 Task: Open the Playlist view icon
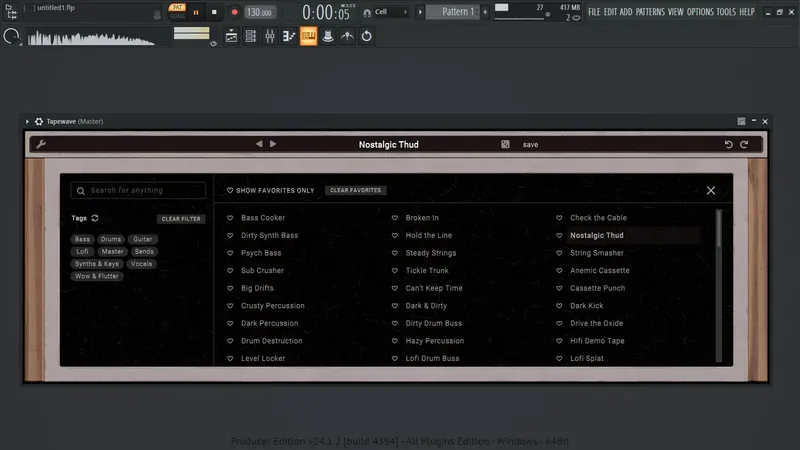[231, 36]
